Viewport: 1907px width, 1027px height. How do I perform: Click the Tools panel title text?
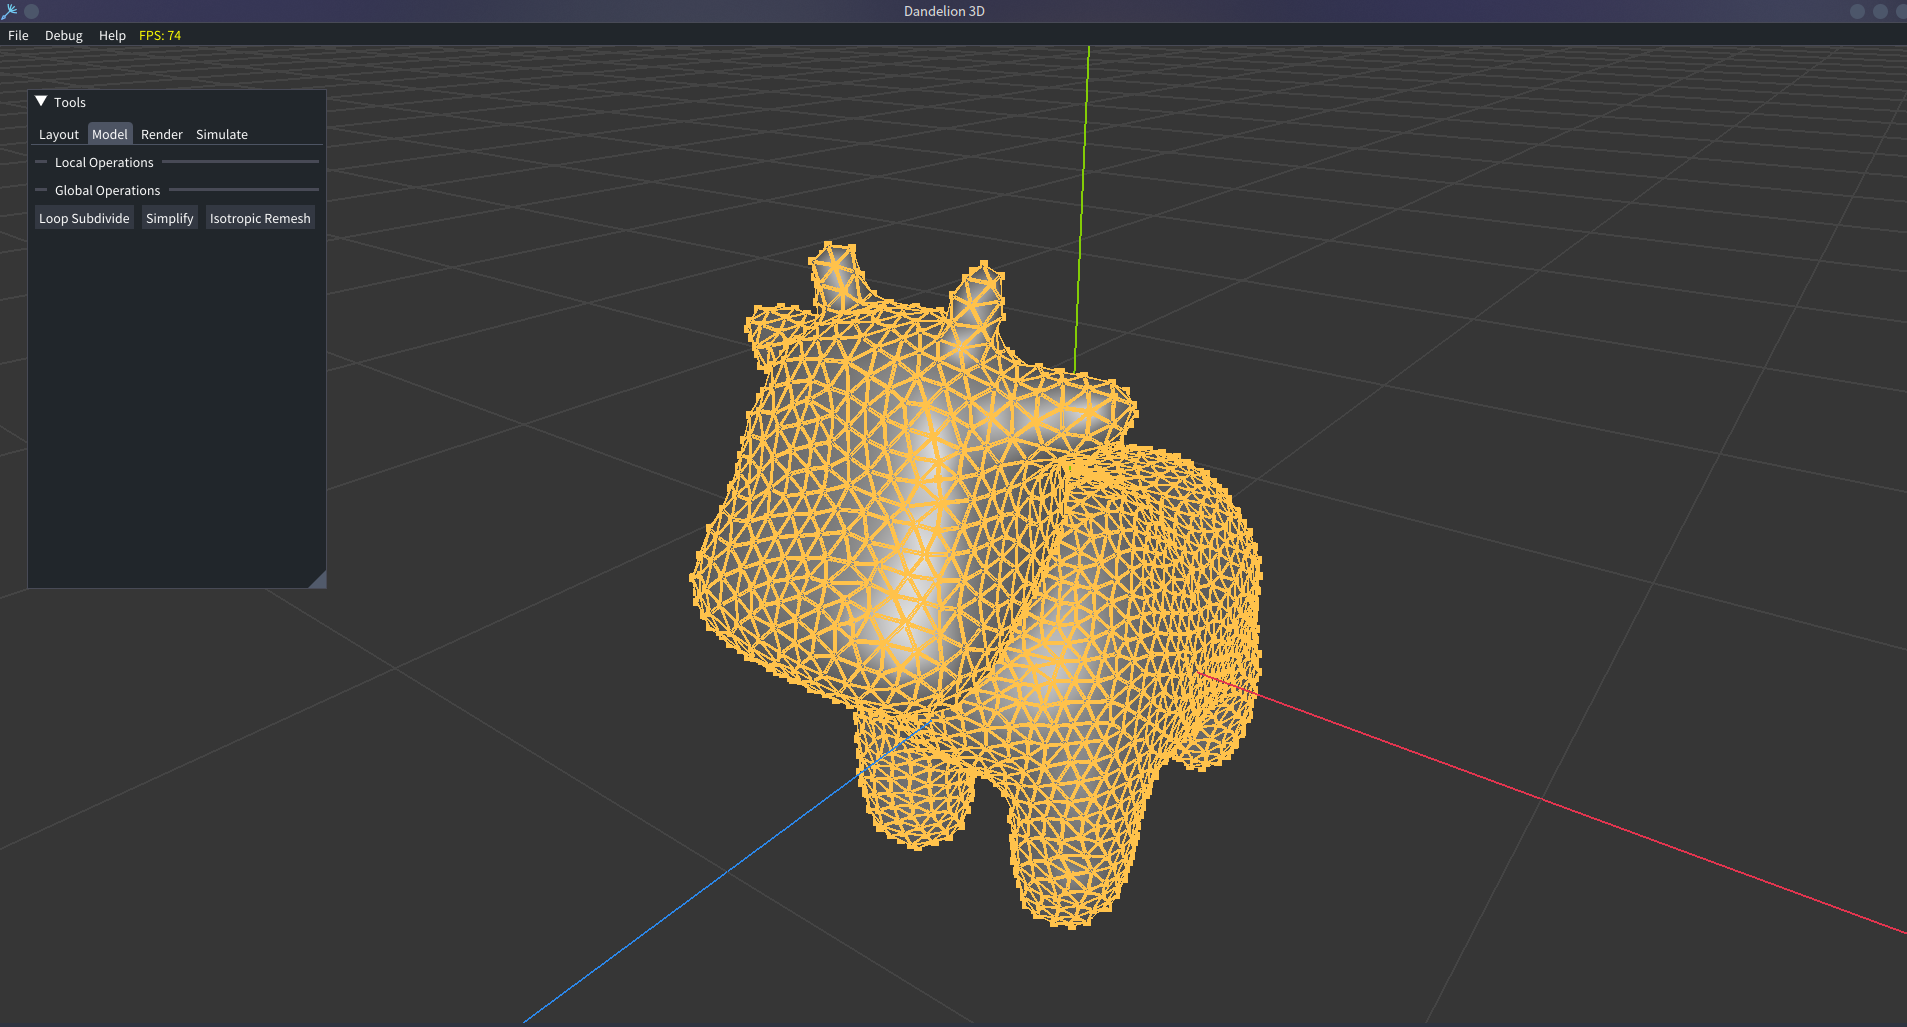click(70, 102)
